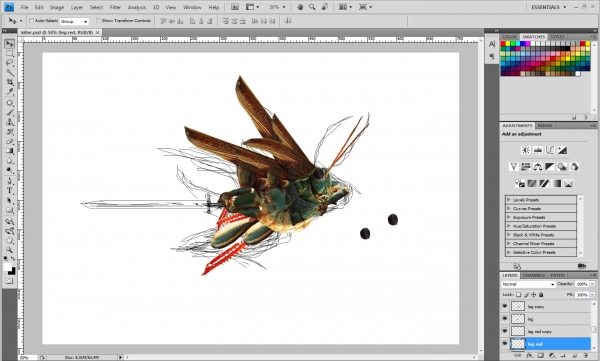
Task: Select the Zoom tool in the toolbox
Action: (x=10, y=250)
